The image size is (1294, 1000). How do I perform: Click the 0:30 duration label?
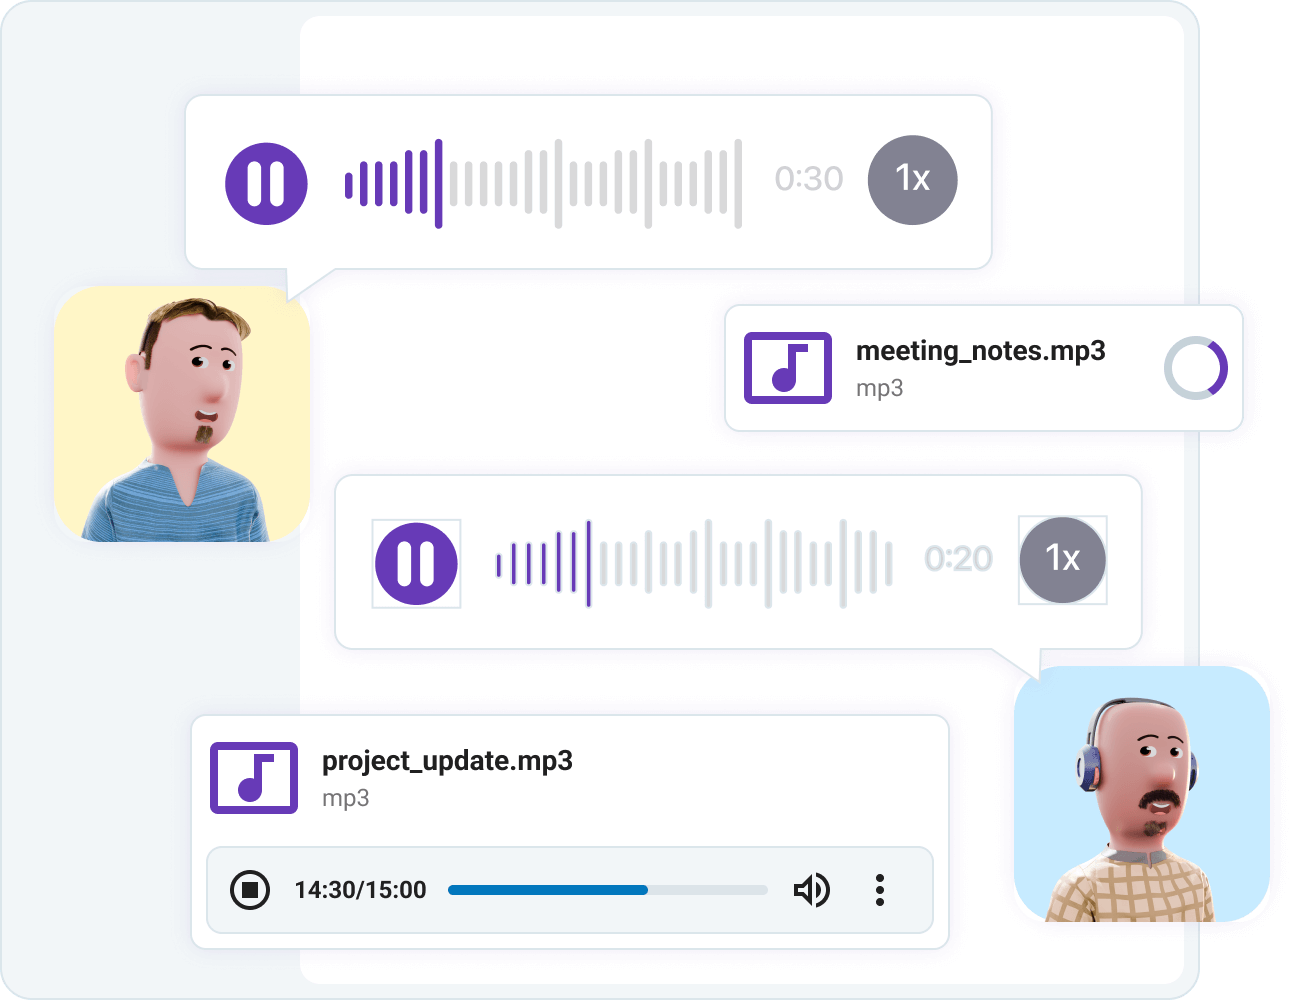click(x=808, y=179)
